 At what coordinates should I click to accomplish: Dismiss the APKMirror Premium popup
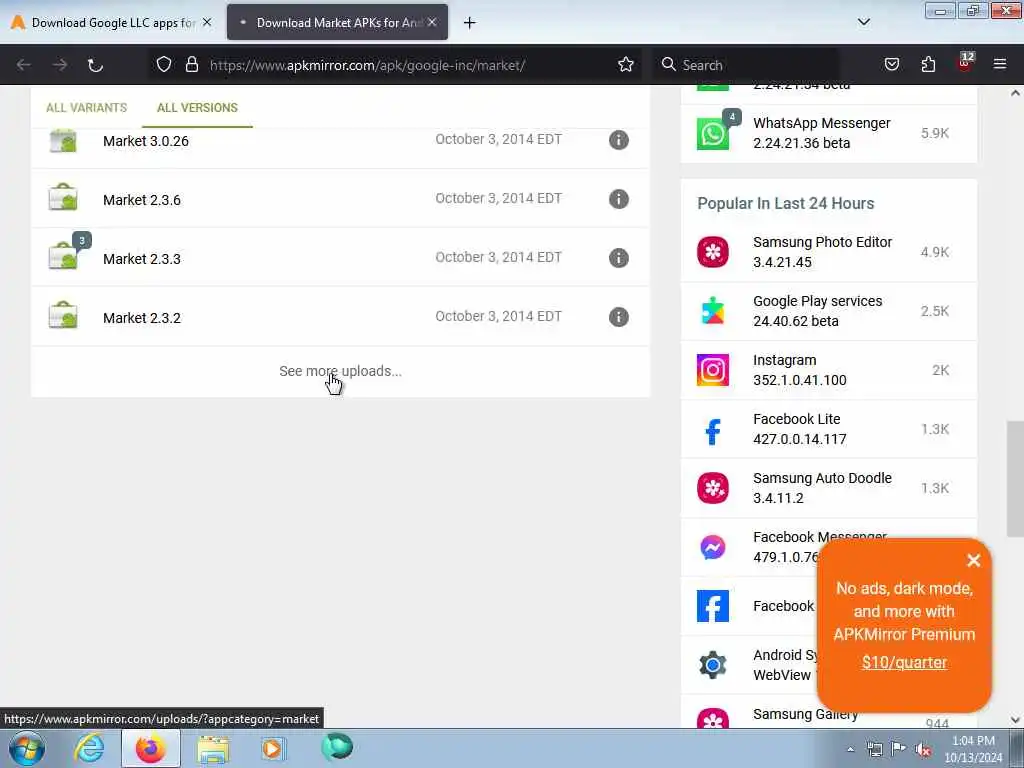click(974, 560)
